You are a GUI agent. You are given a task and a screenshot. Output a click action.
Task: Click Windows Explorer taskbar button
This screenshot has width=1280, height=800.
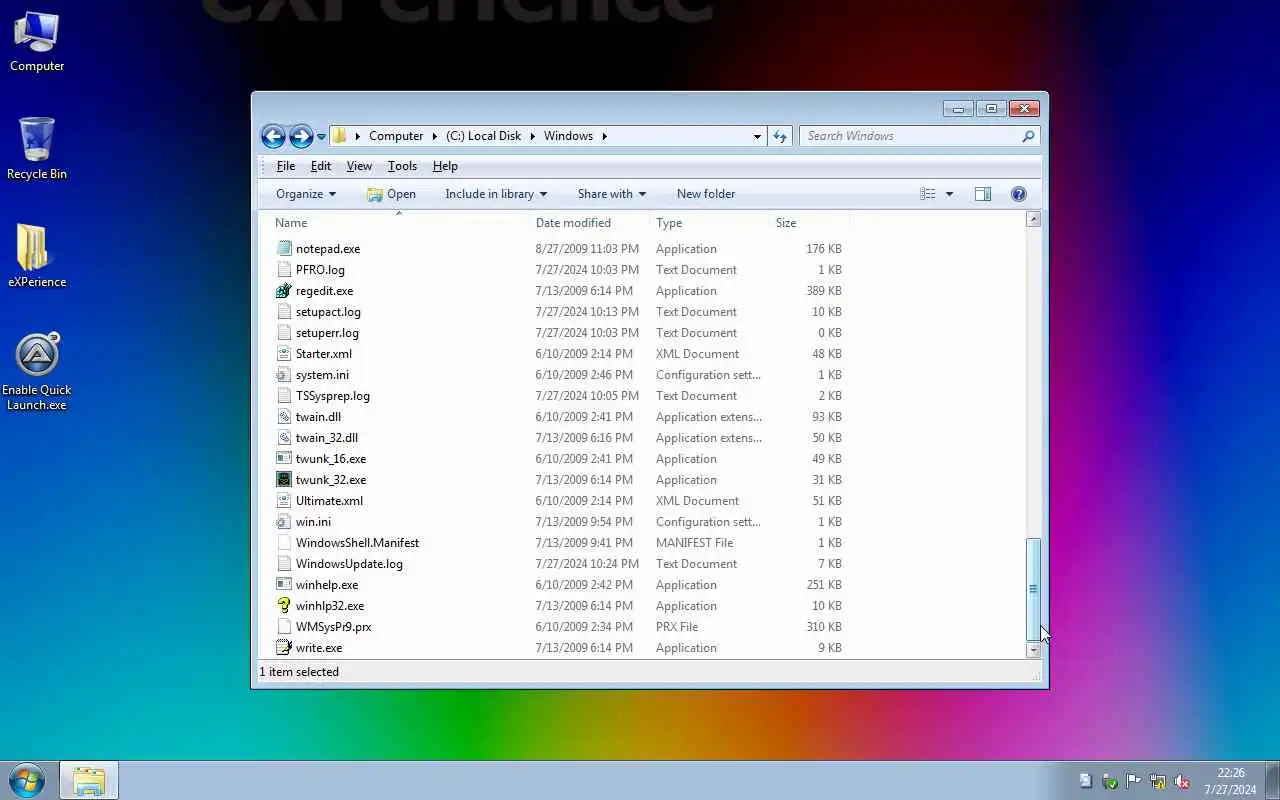pyautogui.click(x=89, y=780)
